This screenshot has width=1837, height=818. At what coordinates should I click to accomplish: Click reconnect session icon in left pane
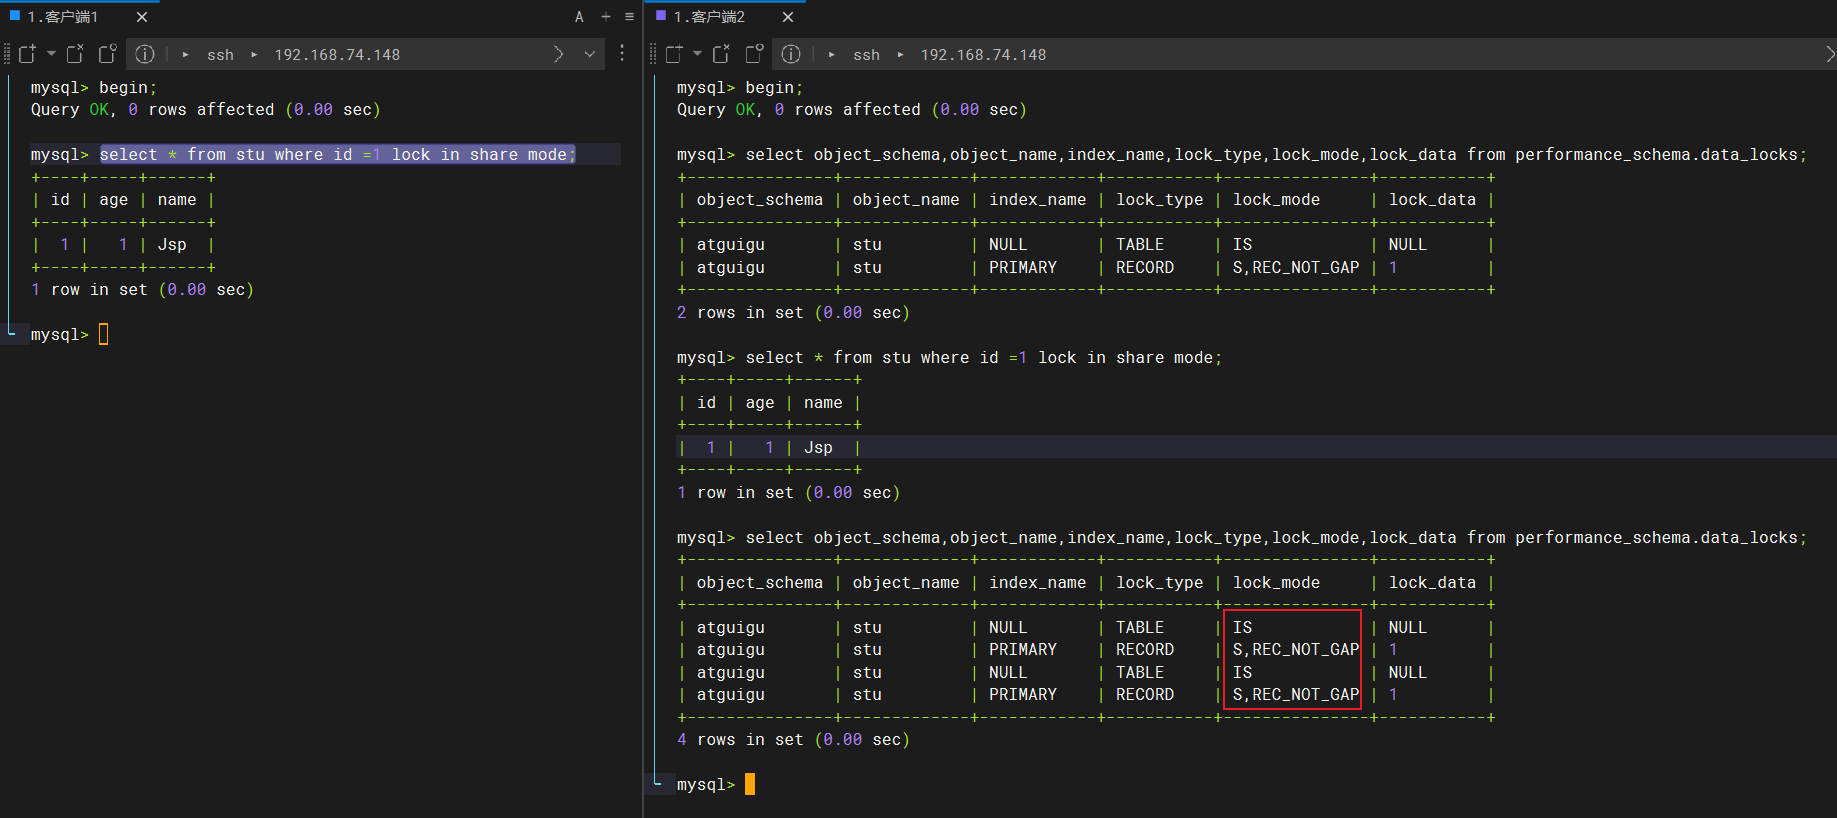pyautogui.click(x=107, y=54)
